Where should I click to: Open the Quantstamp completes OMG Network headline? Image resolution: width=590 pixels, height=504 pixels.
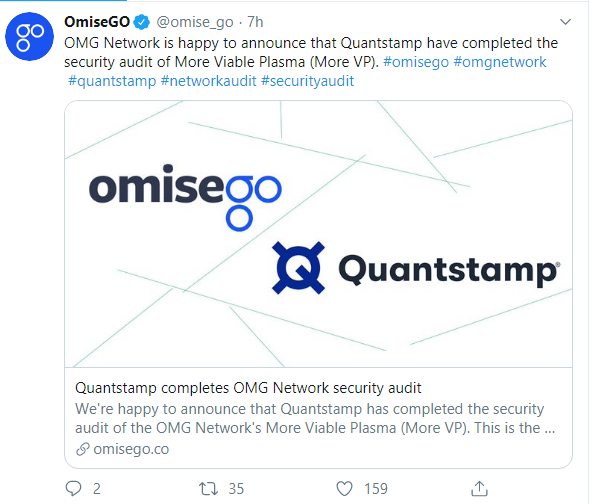tap(248, 388)
